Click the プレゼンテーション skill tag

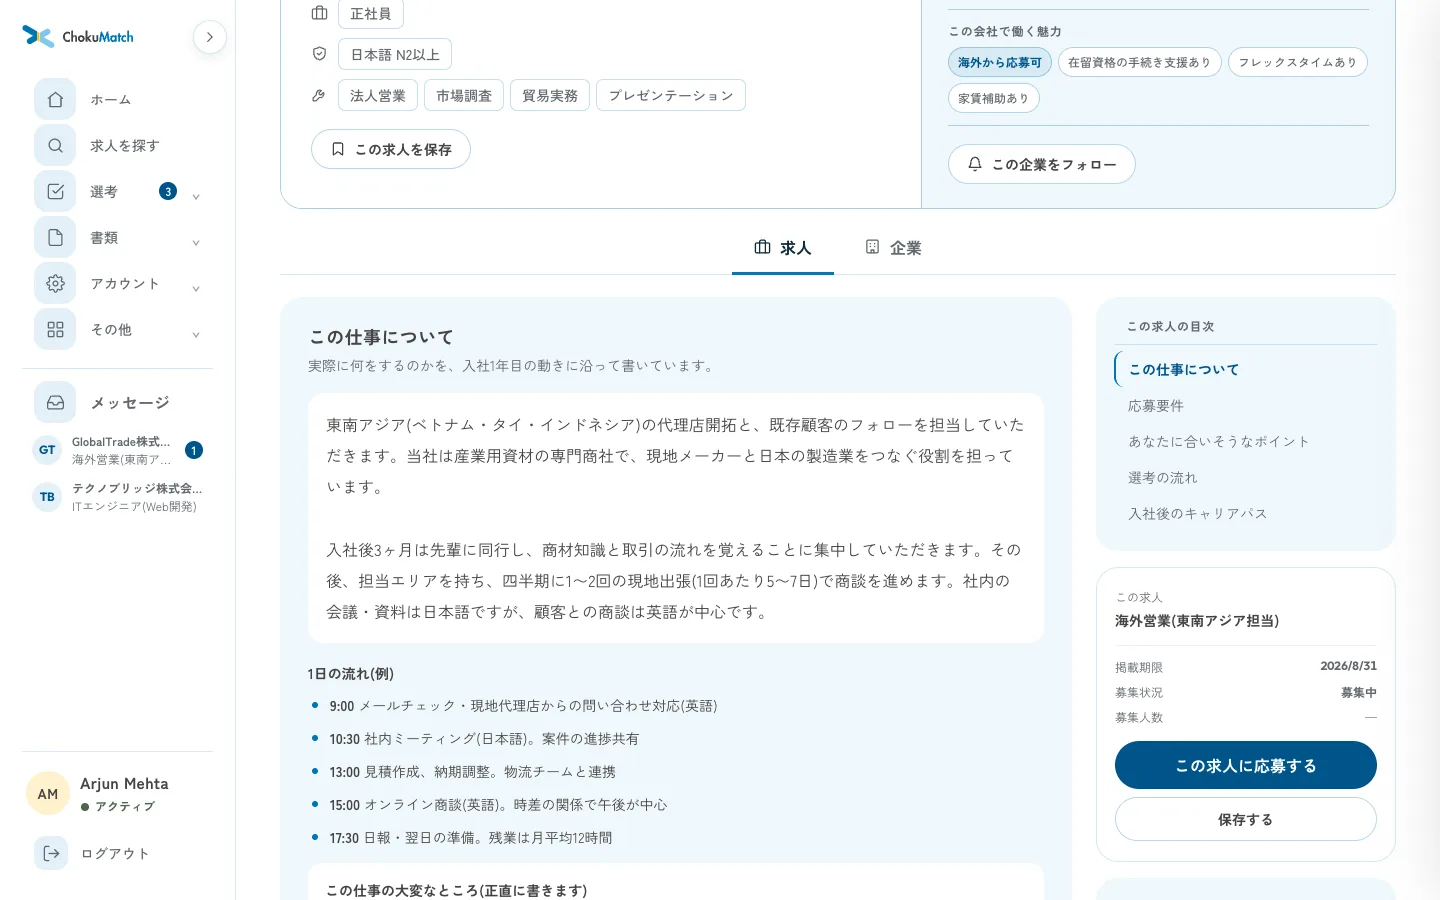click(671, 95)
